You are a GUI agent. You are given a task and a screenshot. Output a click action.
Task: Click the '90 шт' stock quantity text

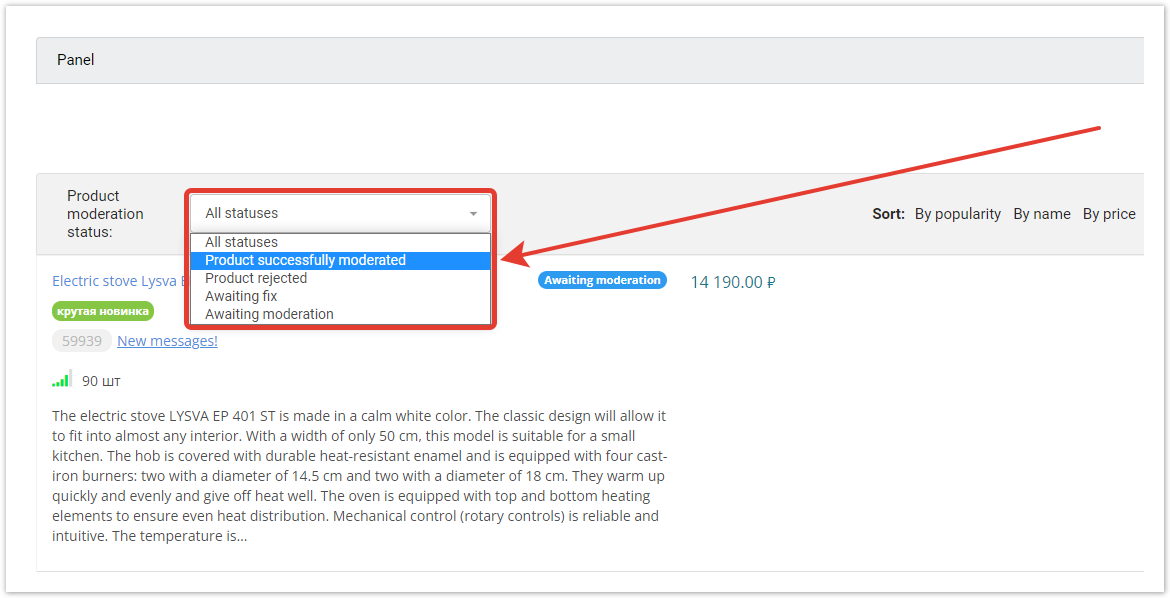pyautogui.click(x=101, y=381)
